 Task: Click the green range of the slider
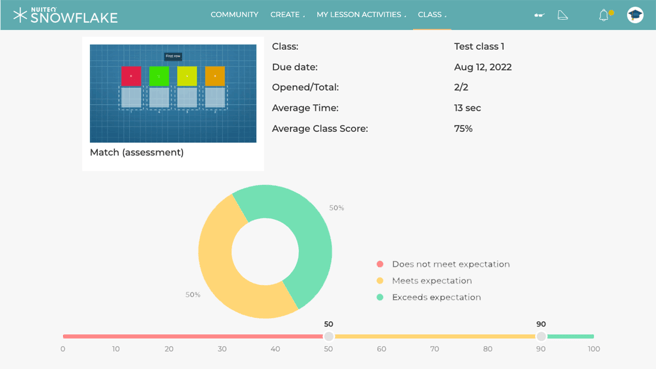pyautogui.click(x=570, y=336)
